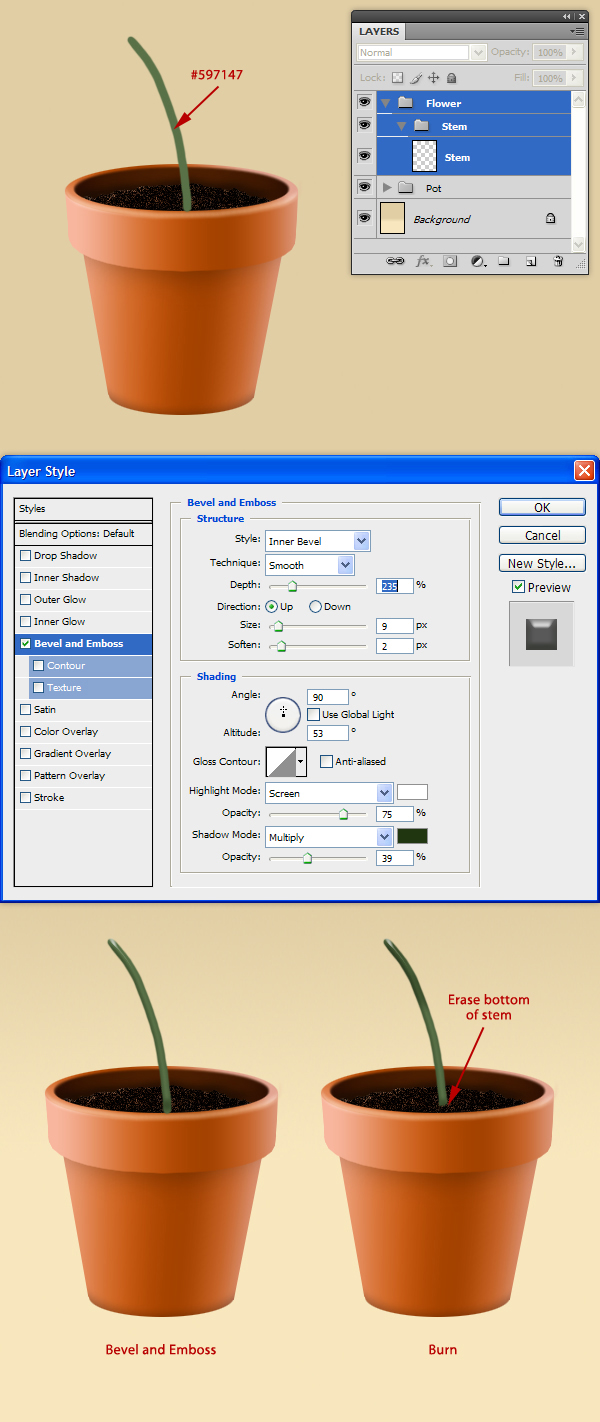Create a new group with folder icon
The width and height of the screenshot is (600, 1422).
pos(504,261)
